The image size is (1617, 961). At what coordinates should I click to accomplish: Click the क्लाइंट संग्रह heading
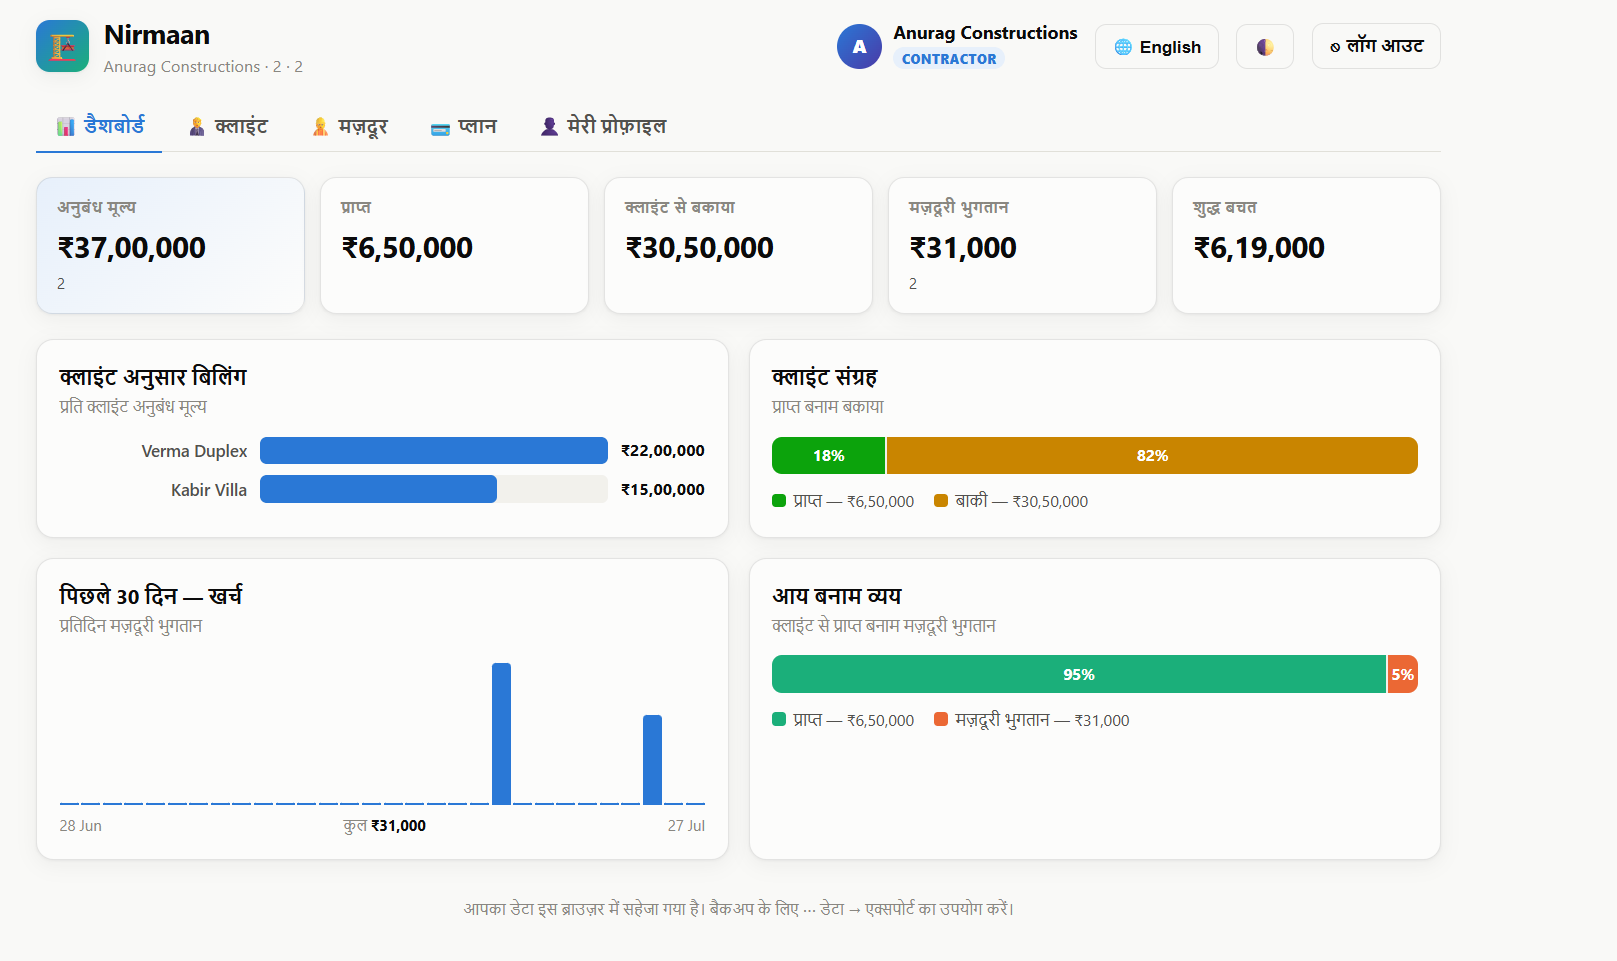pyautogui.click(x=825, y=377)
